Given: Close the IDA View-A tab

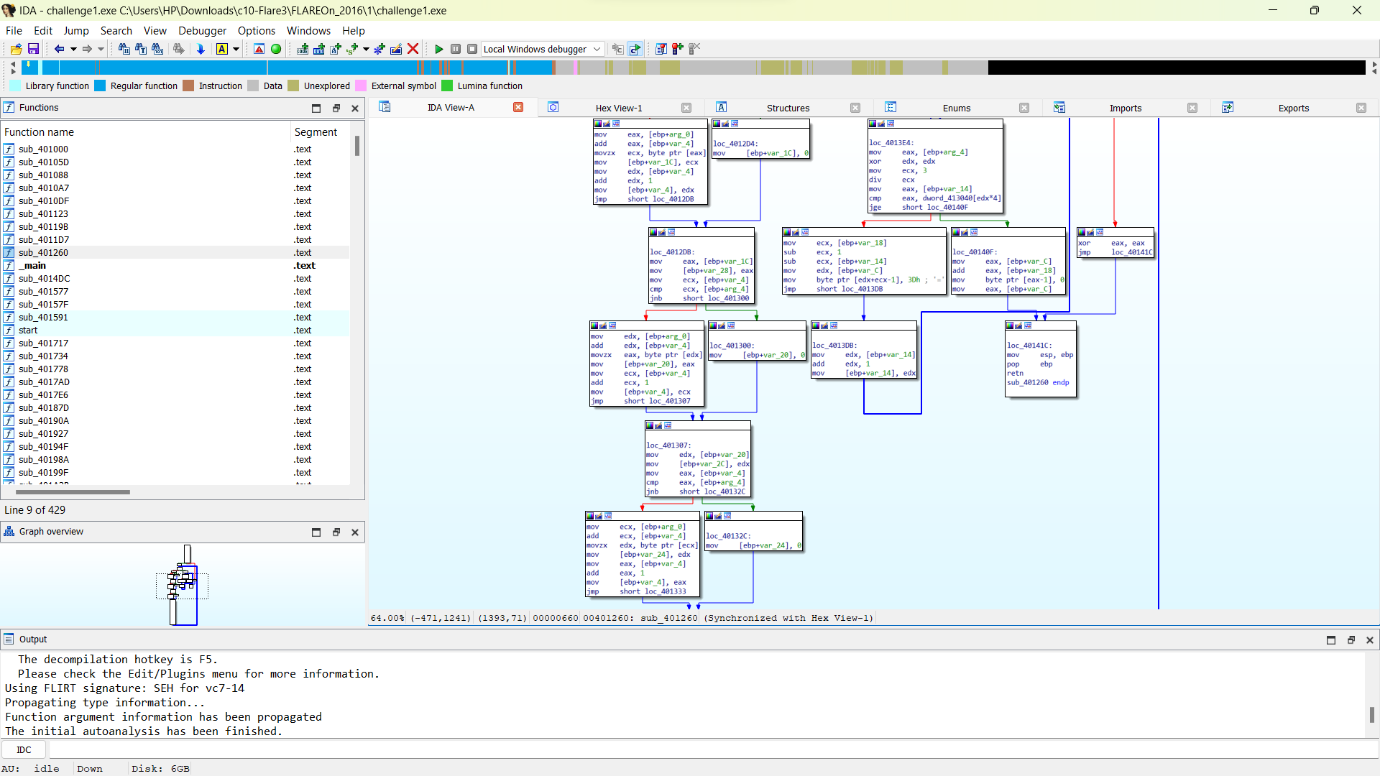Looking at the screenshot, I should click(x=518, y=108).
